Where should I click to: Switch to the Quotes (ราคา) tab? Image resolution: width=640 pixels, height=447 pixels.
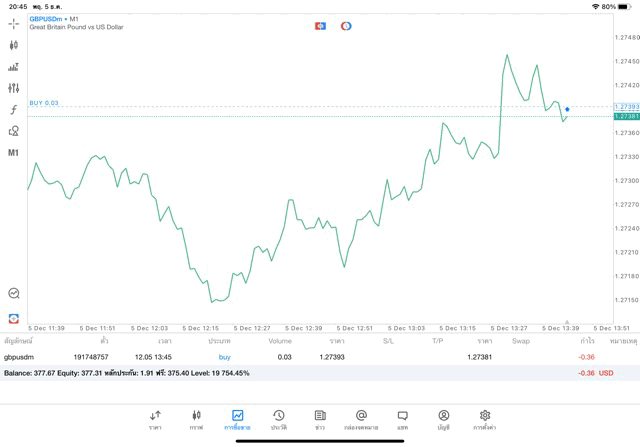tap(155, 418)
